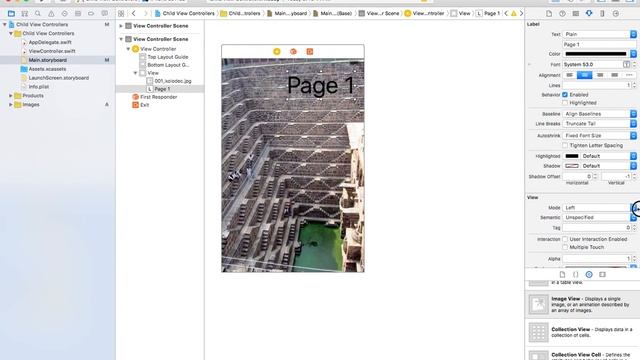Open the Autoshrink Fixed Font Size dropdown

pos(599,136)
